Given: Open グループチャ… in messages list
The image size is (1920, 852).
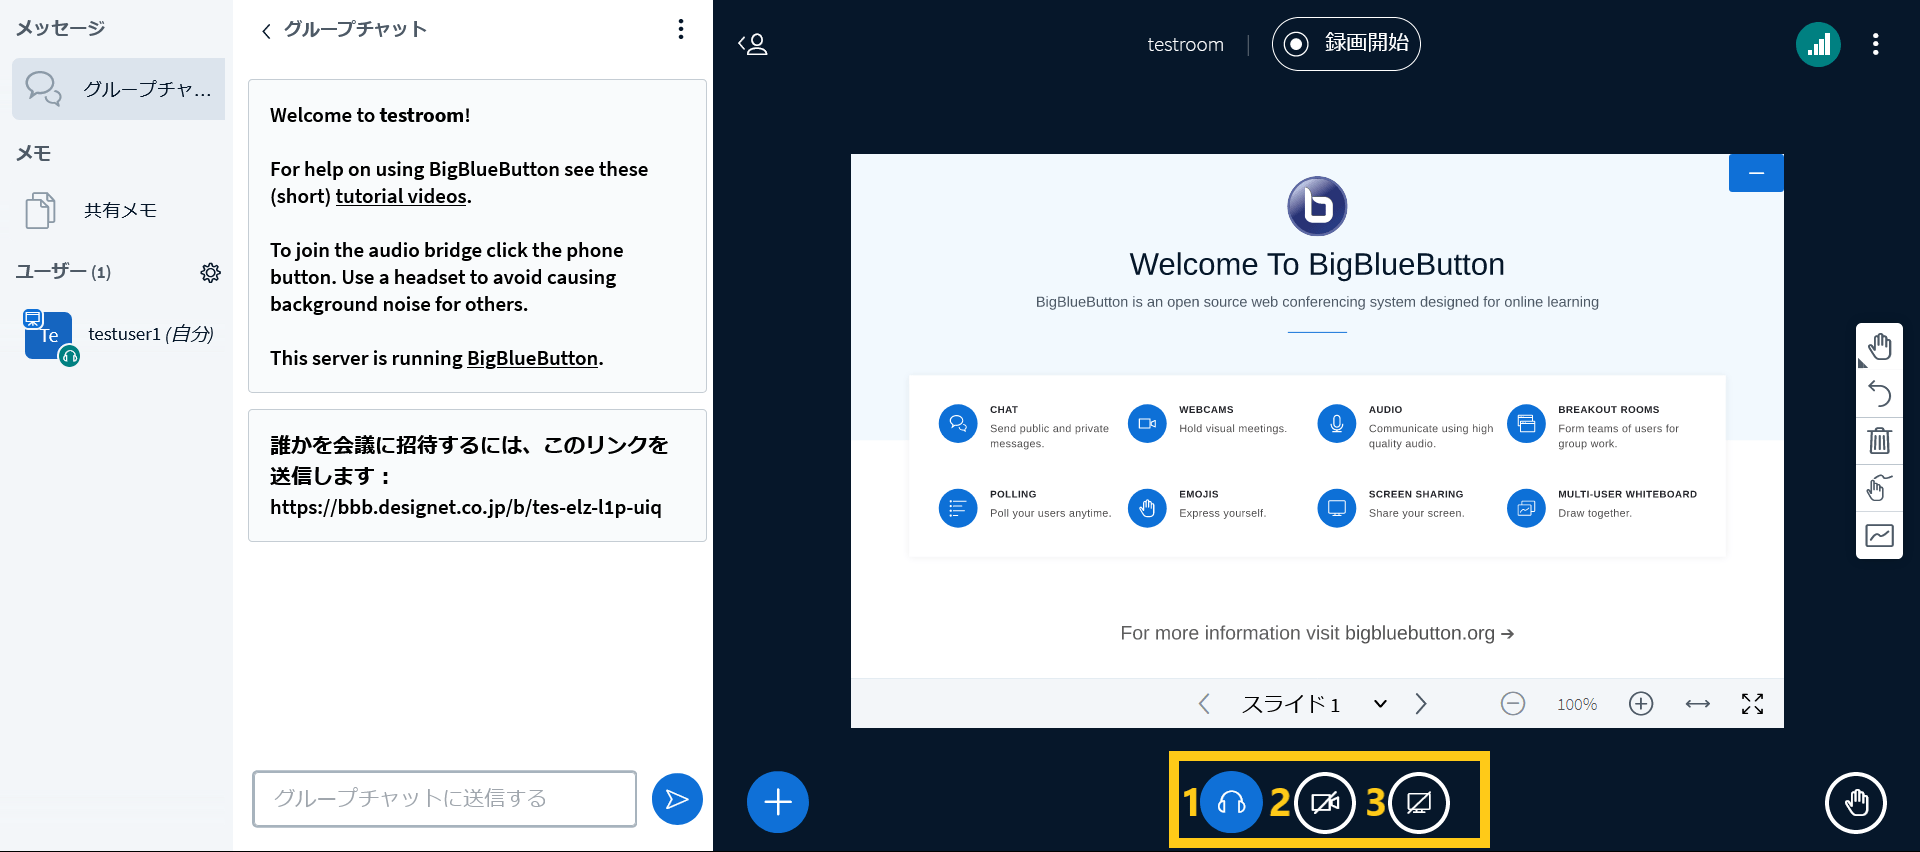Looking at the screenshot, I should tap(118, 89).
